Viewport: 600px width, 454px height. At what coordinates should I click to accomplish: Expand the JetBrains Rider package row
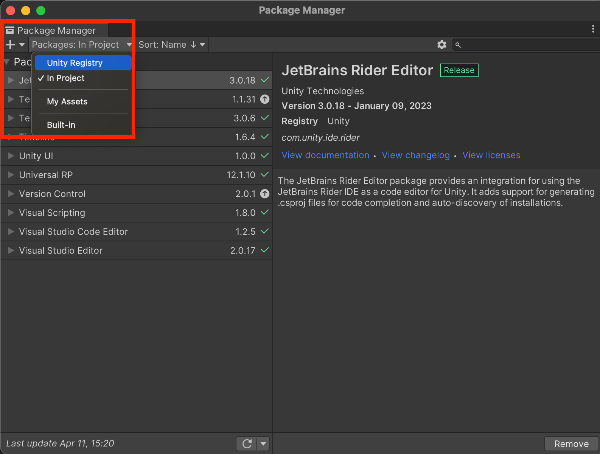pyautogui.click(x=11, y=80)
